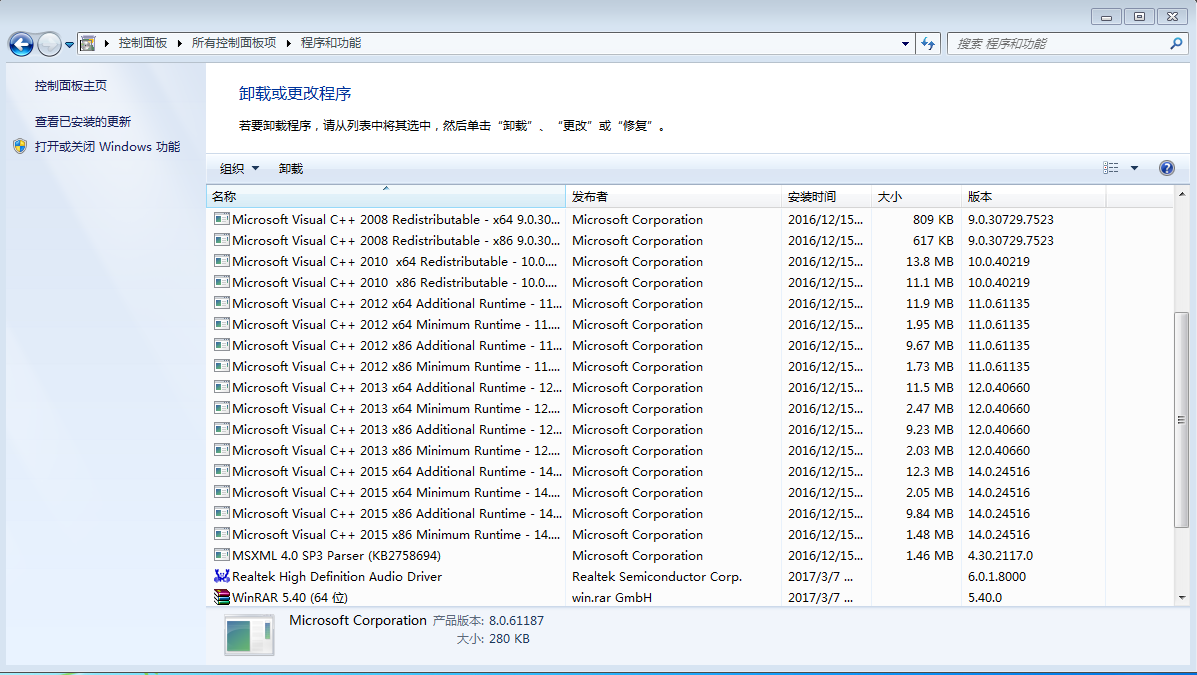This screenshot has height=675, width=1197.
Task: Click the MSXML 4.0 SP3 Parser icon
Action: pyautogui.click(x=222, y=556)
